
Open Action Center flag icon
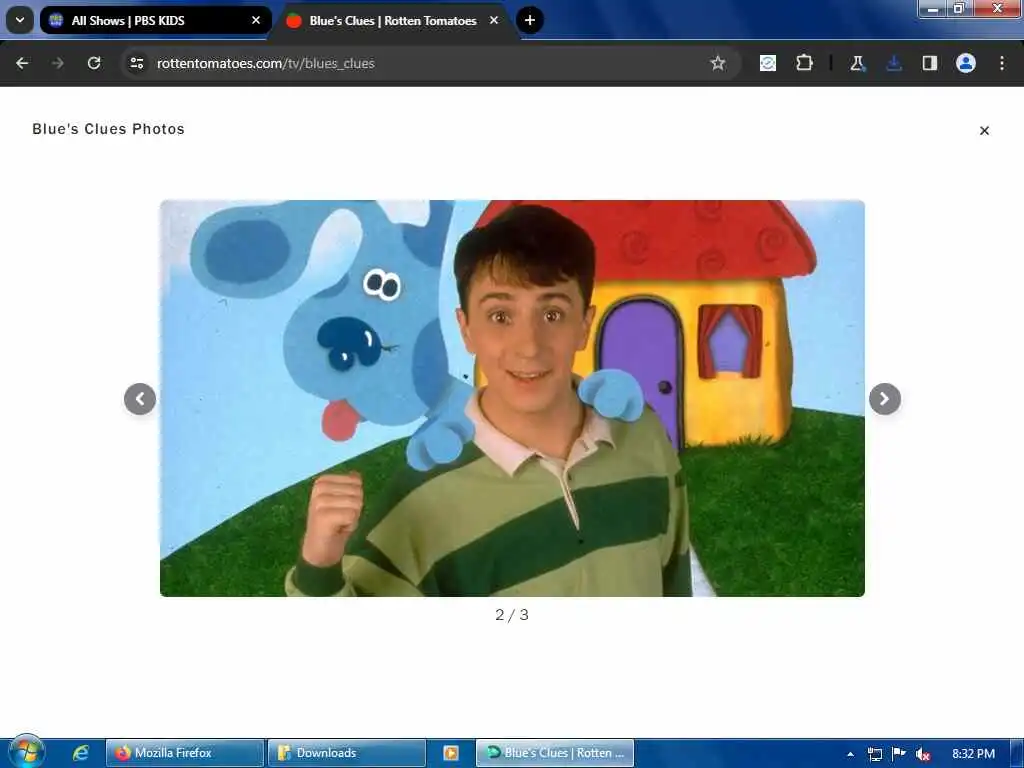click(899, 754)
